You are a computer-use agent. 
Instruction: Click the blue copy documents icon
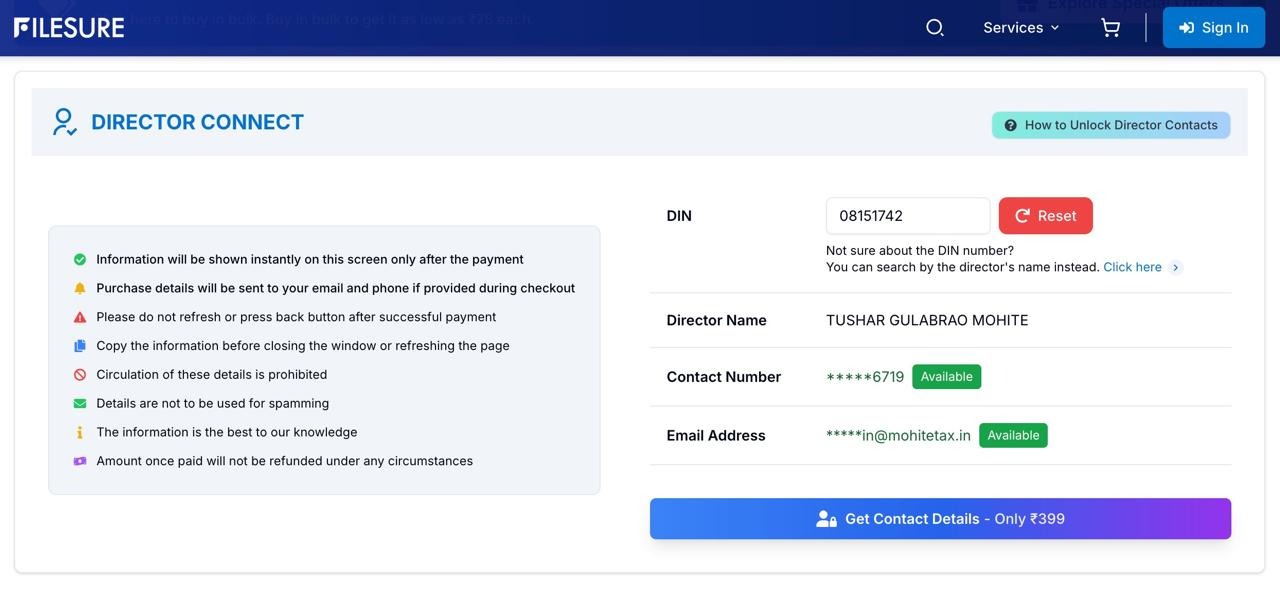pos(80,346)
